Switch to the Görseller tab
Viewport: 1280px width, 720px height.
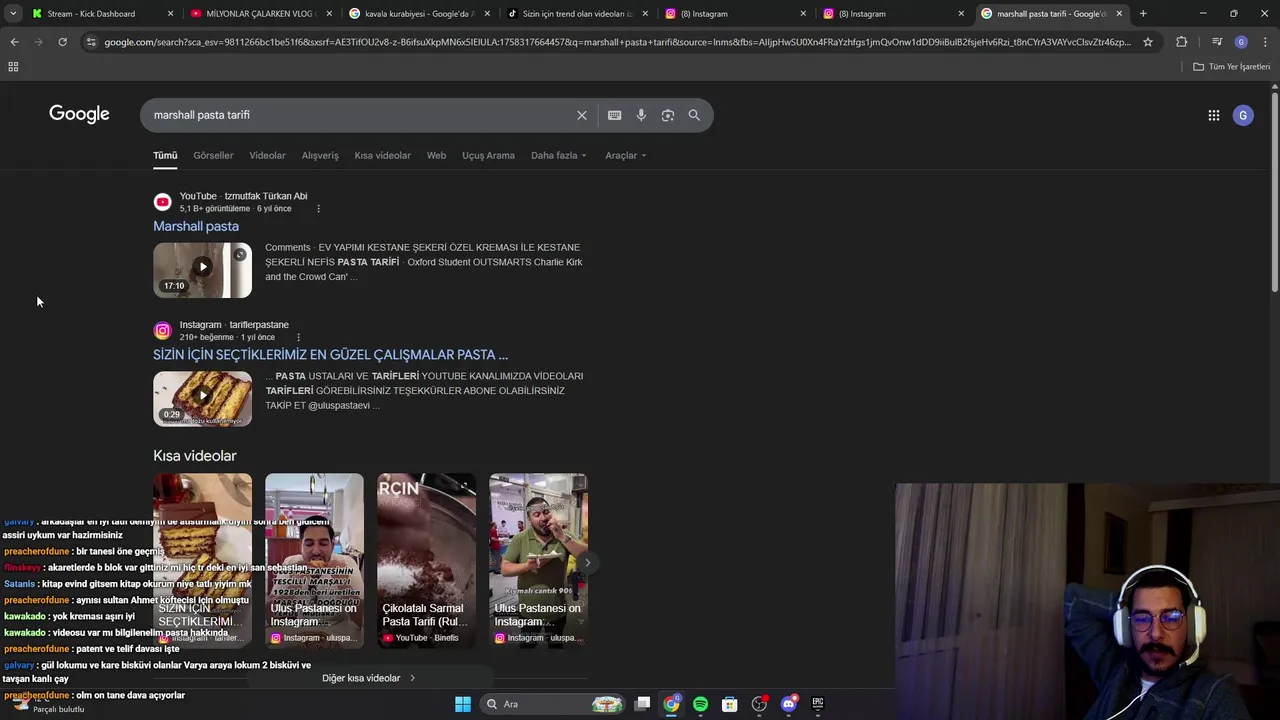[x=213, y=156]
